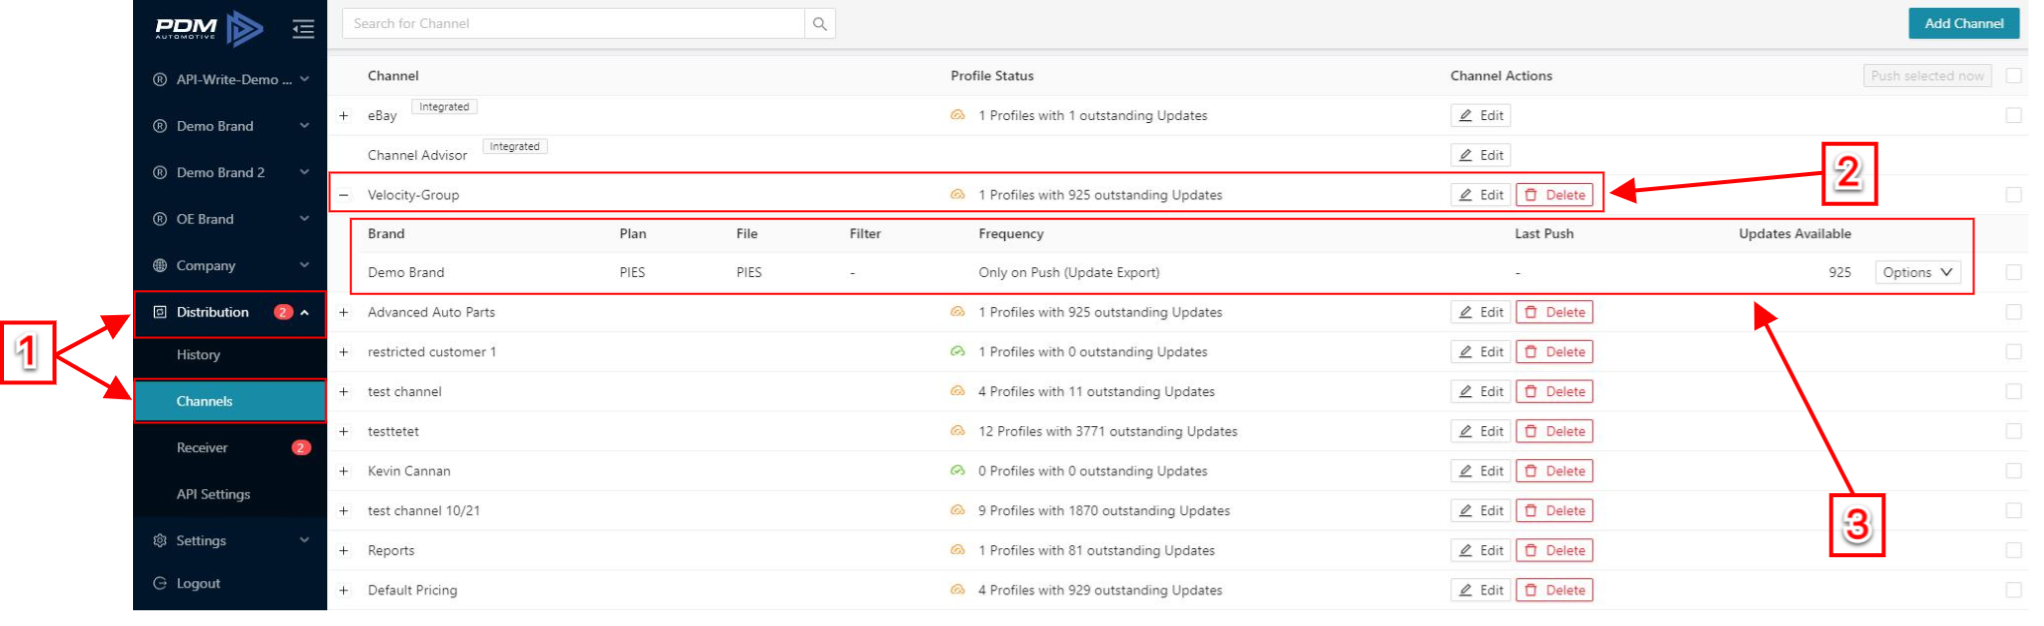2044x626 pixels.
Task: Check the testtetet row checkbox
Action: (2014, 431)
